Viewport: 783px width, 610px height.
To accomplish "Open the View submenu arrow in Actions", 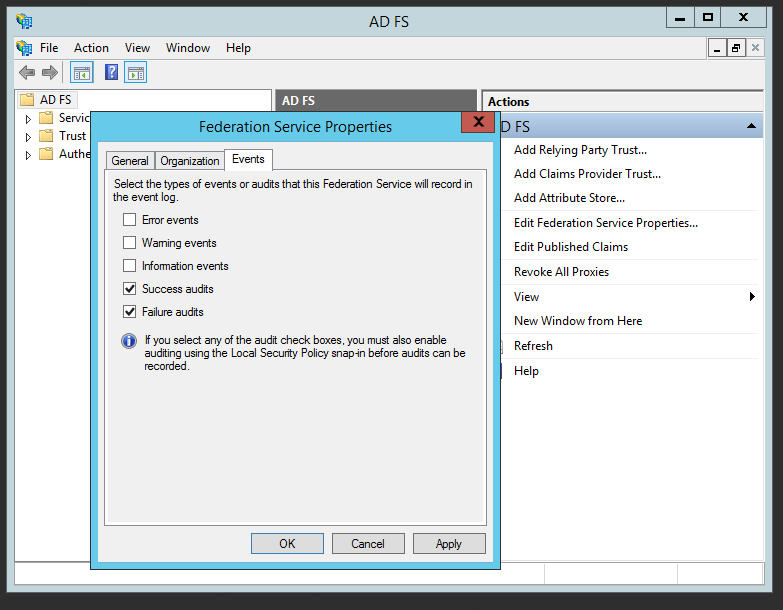I will [x=752, y=297].
